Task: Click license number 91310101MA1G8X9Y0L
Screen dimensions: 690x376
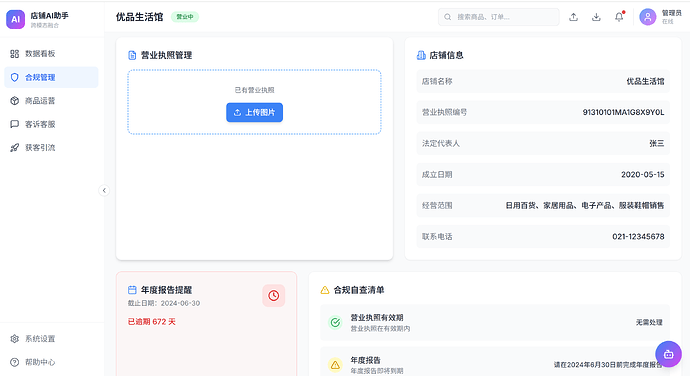Action: pyautogui.click(x=623, y=112)
